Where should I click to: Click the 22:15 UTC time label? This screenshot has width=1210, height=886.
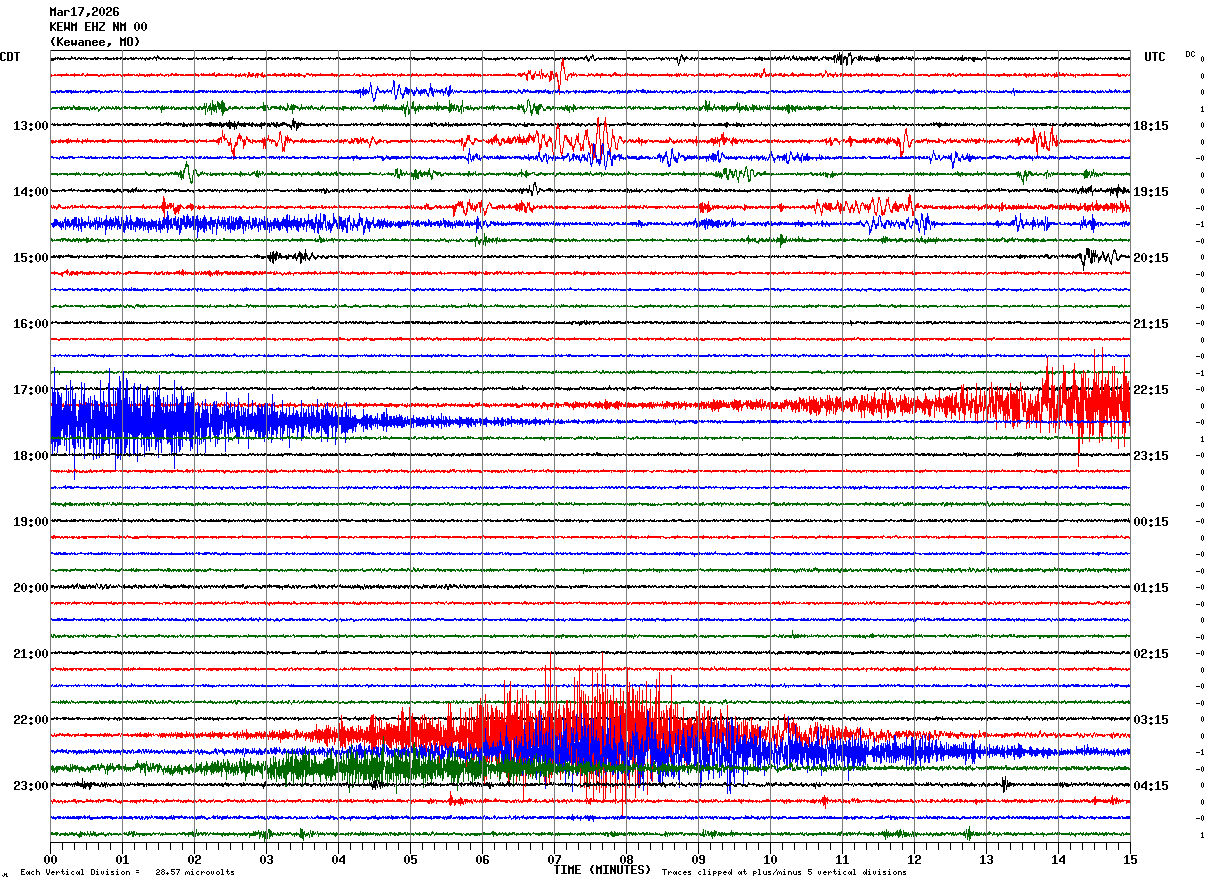click(1151, 389)
